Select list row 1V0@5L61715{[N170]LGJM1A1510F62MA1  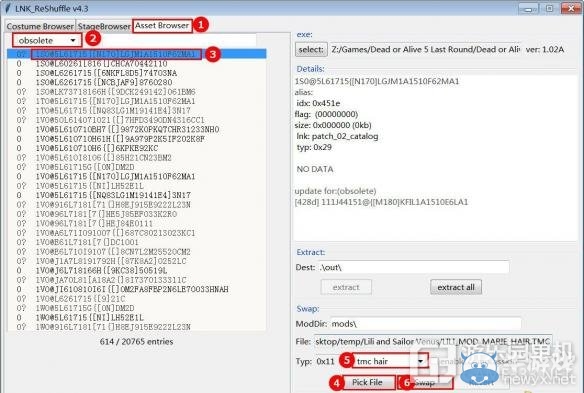(137, 177)
